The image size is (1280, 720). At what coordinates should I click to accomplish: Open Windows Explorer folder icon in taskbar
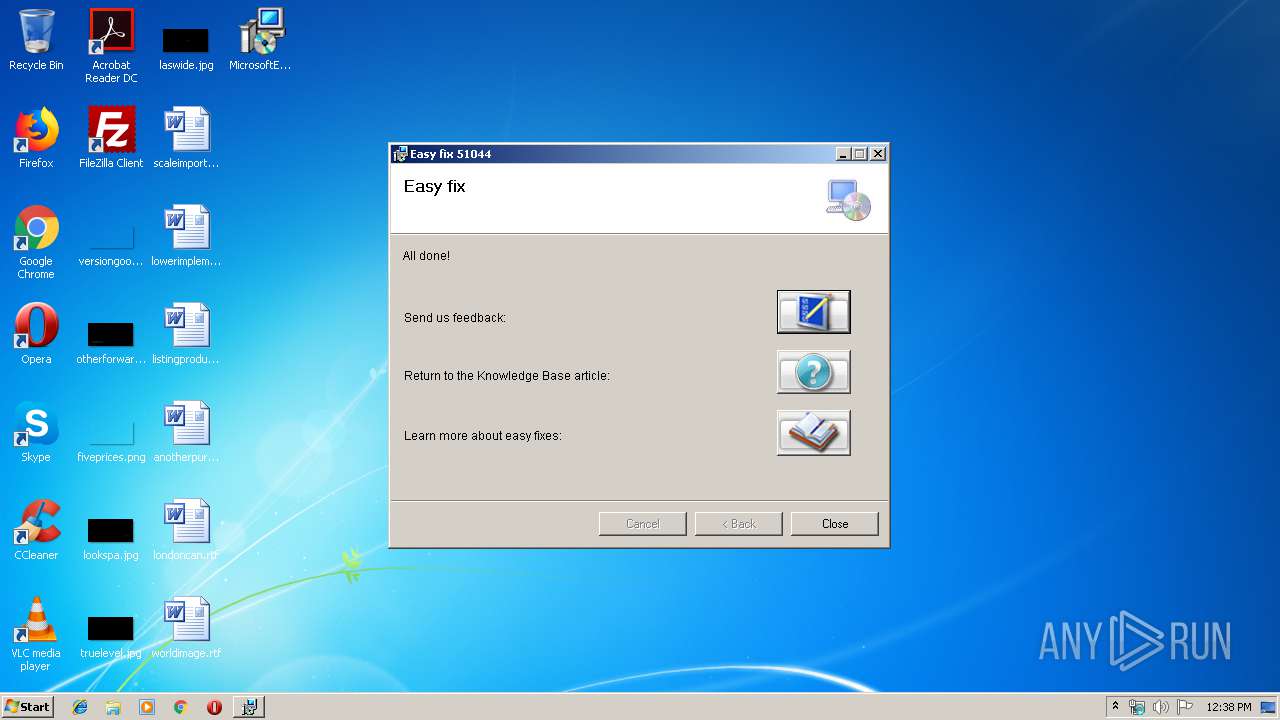coord(113,707)
